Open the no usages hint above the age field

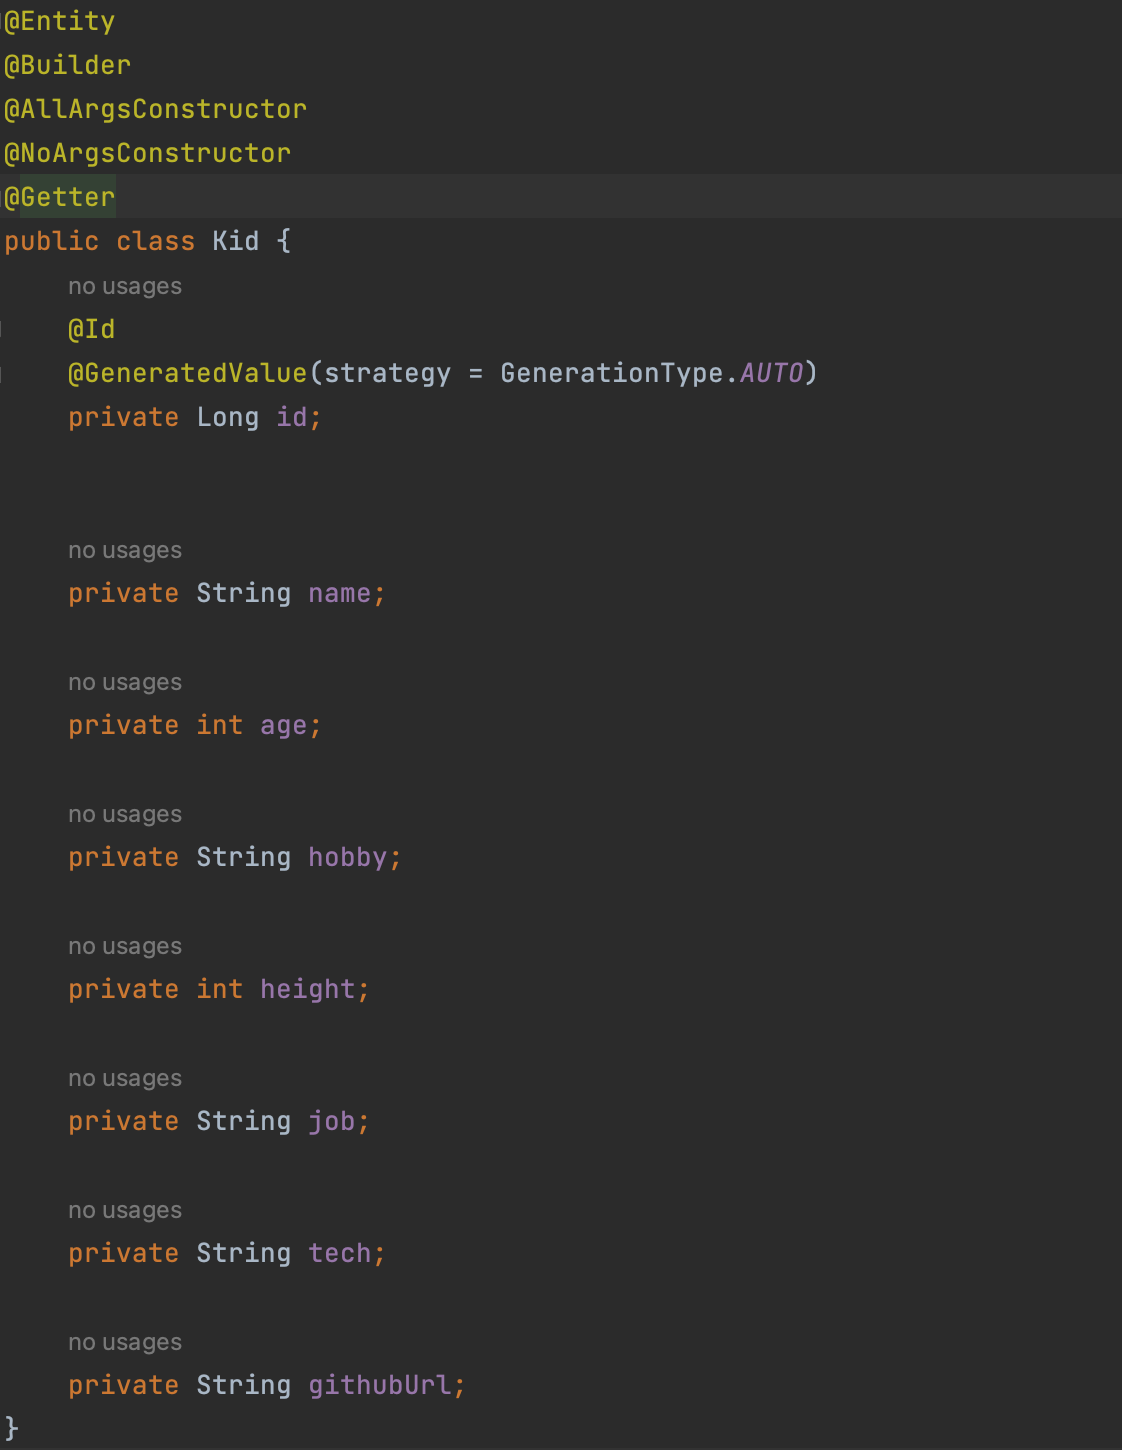[125, 682]
